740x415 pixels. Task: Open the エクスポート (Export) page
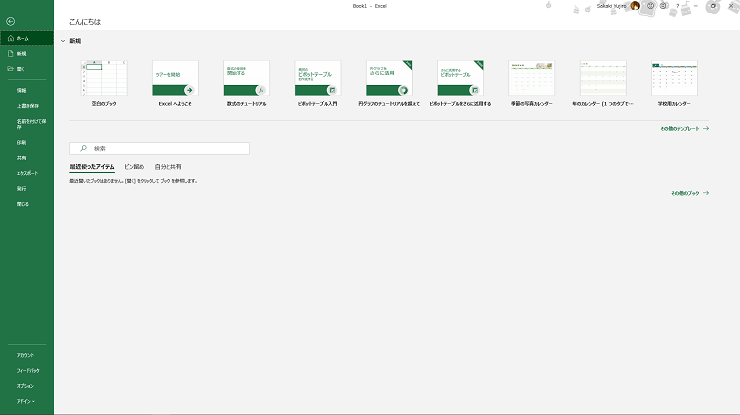coord(27,173)
